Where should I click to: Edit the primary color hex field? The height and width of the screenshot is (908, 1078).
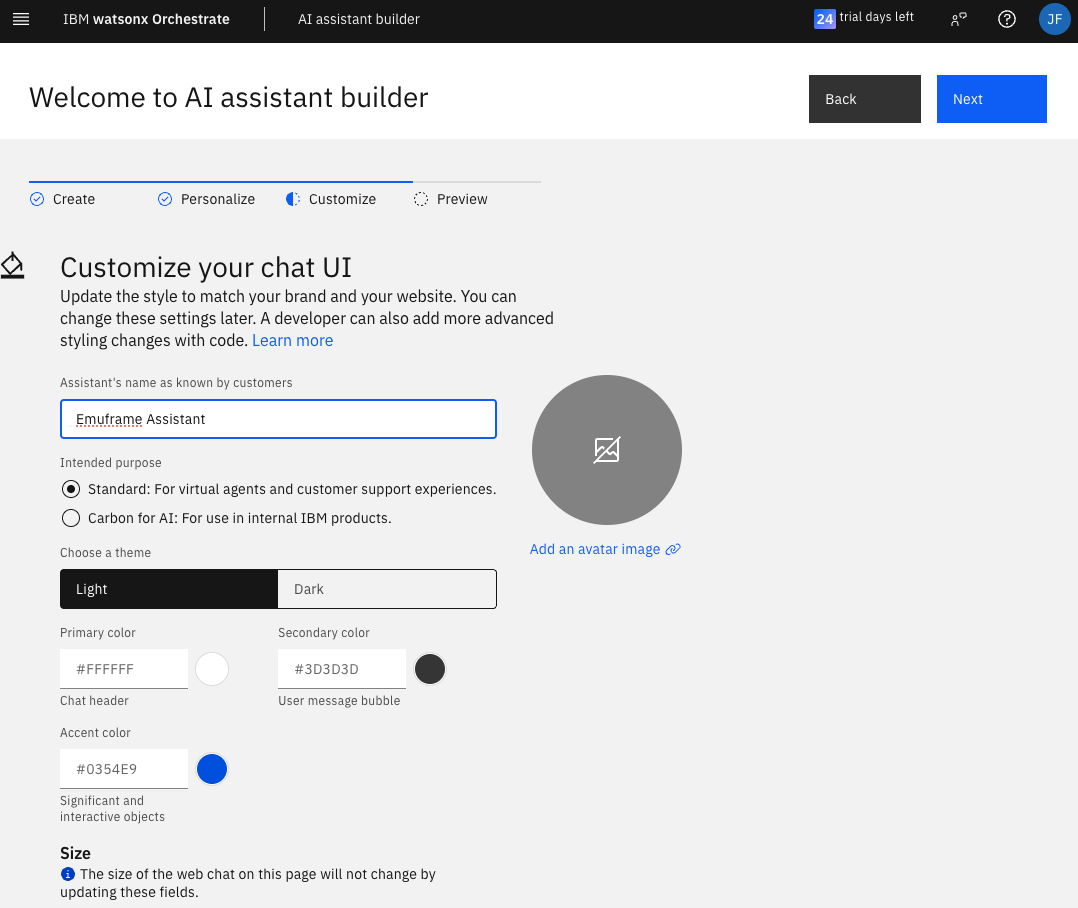(x=124, y=669)
